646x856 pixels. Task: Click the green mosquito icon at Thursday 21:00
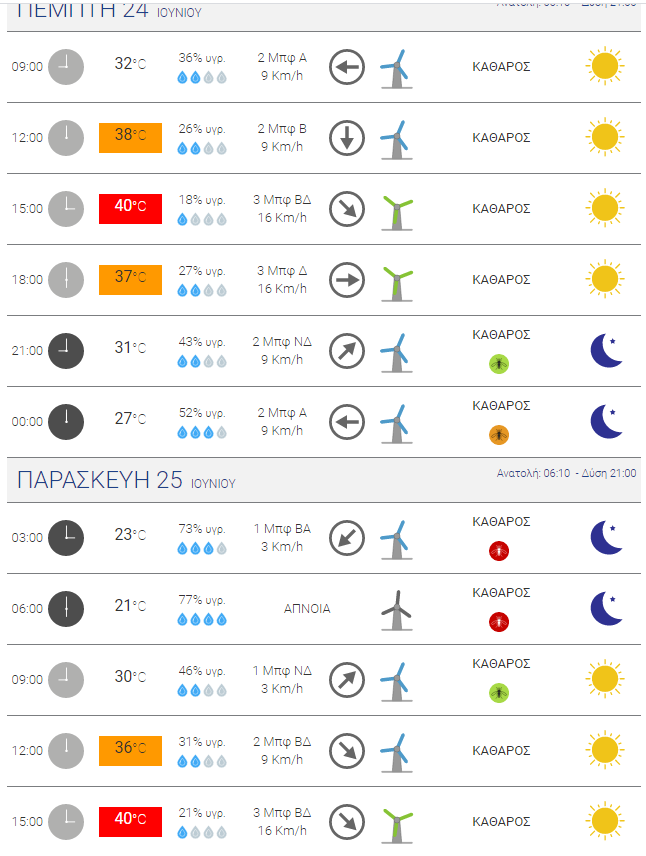coord(499,364)
